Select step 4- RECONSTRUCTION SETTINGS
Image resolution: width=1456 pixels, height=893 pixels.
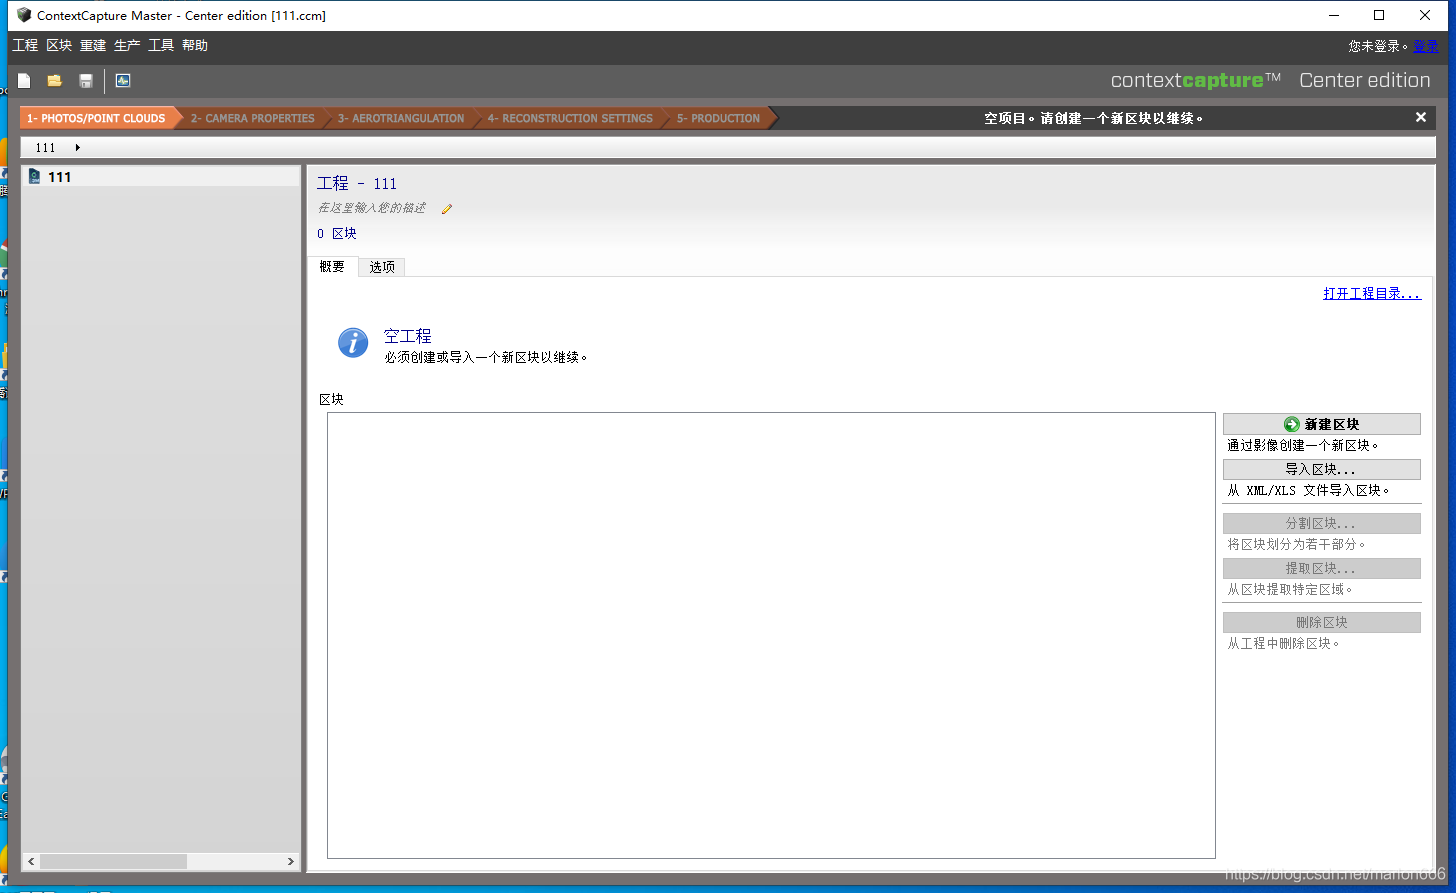point(570,118)
